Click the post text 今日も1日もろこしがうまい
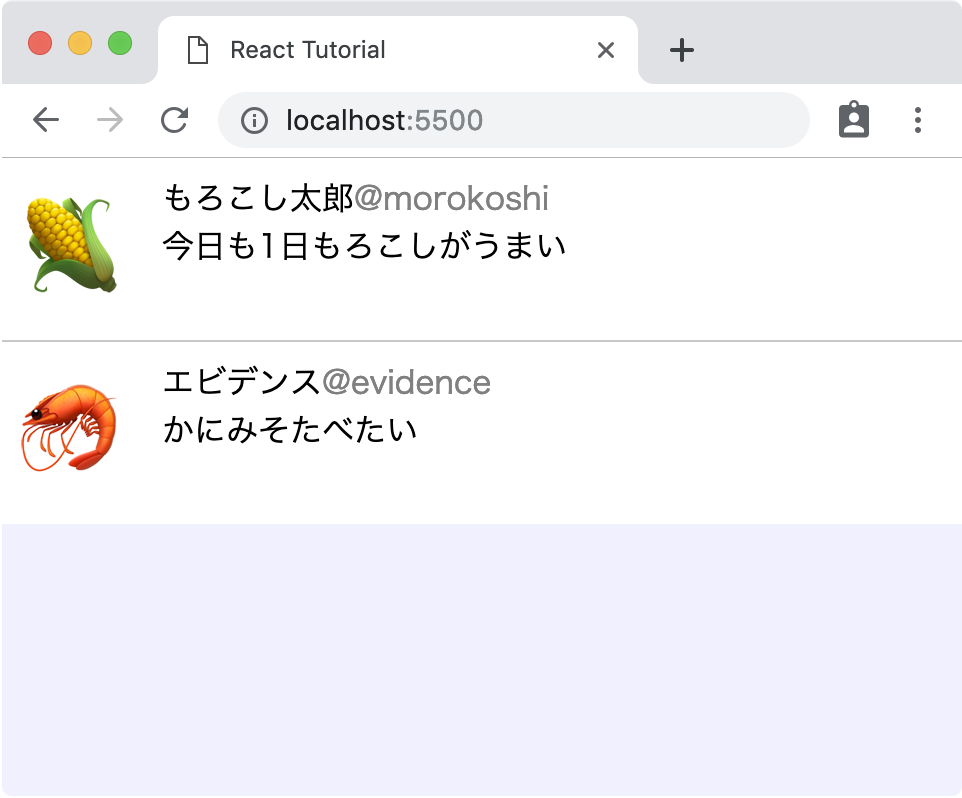This screenshot has width=962, height=798. point(364,246)
